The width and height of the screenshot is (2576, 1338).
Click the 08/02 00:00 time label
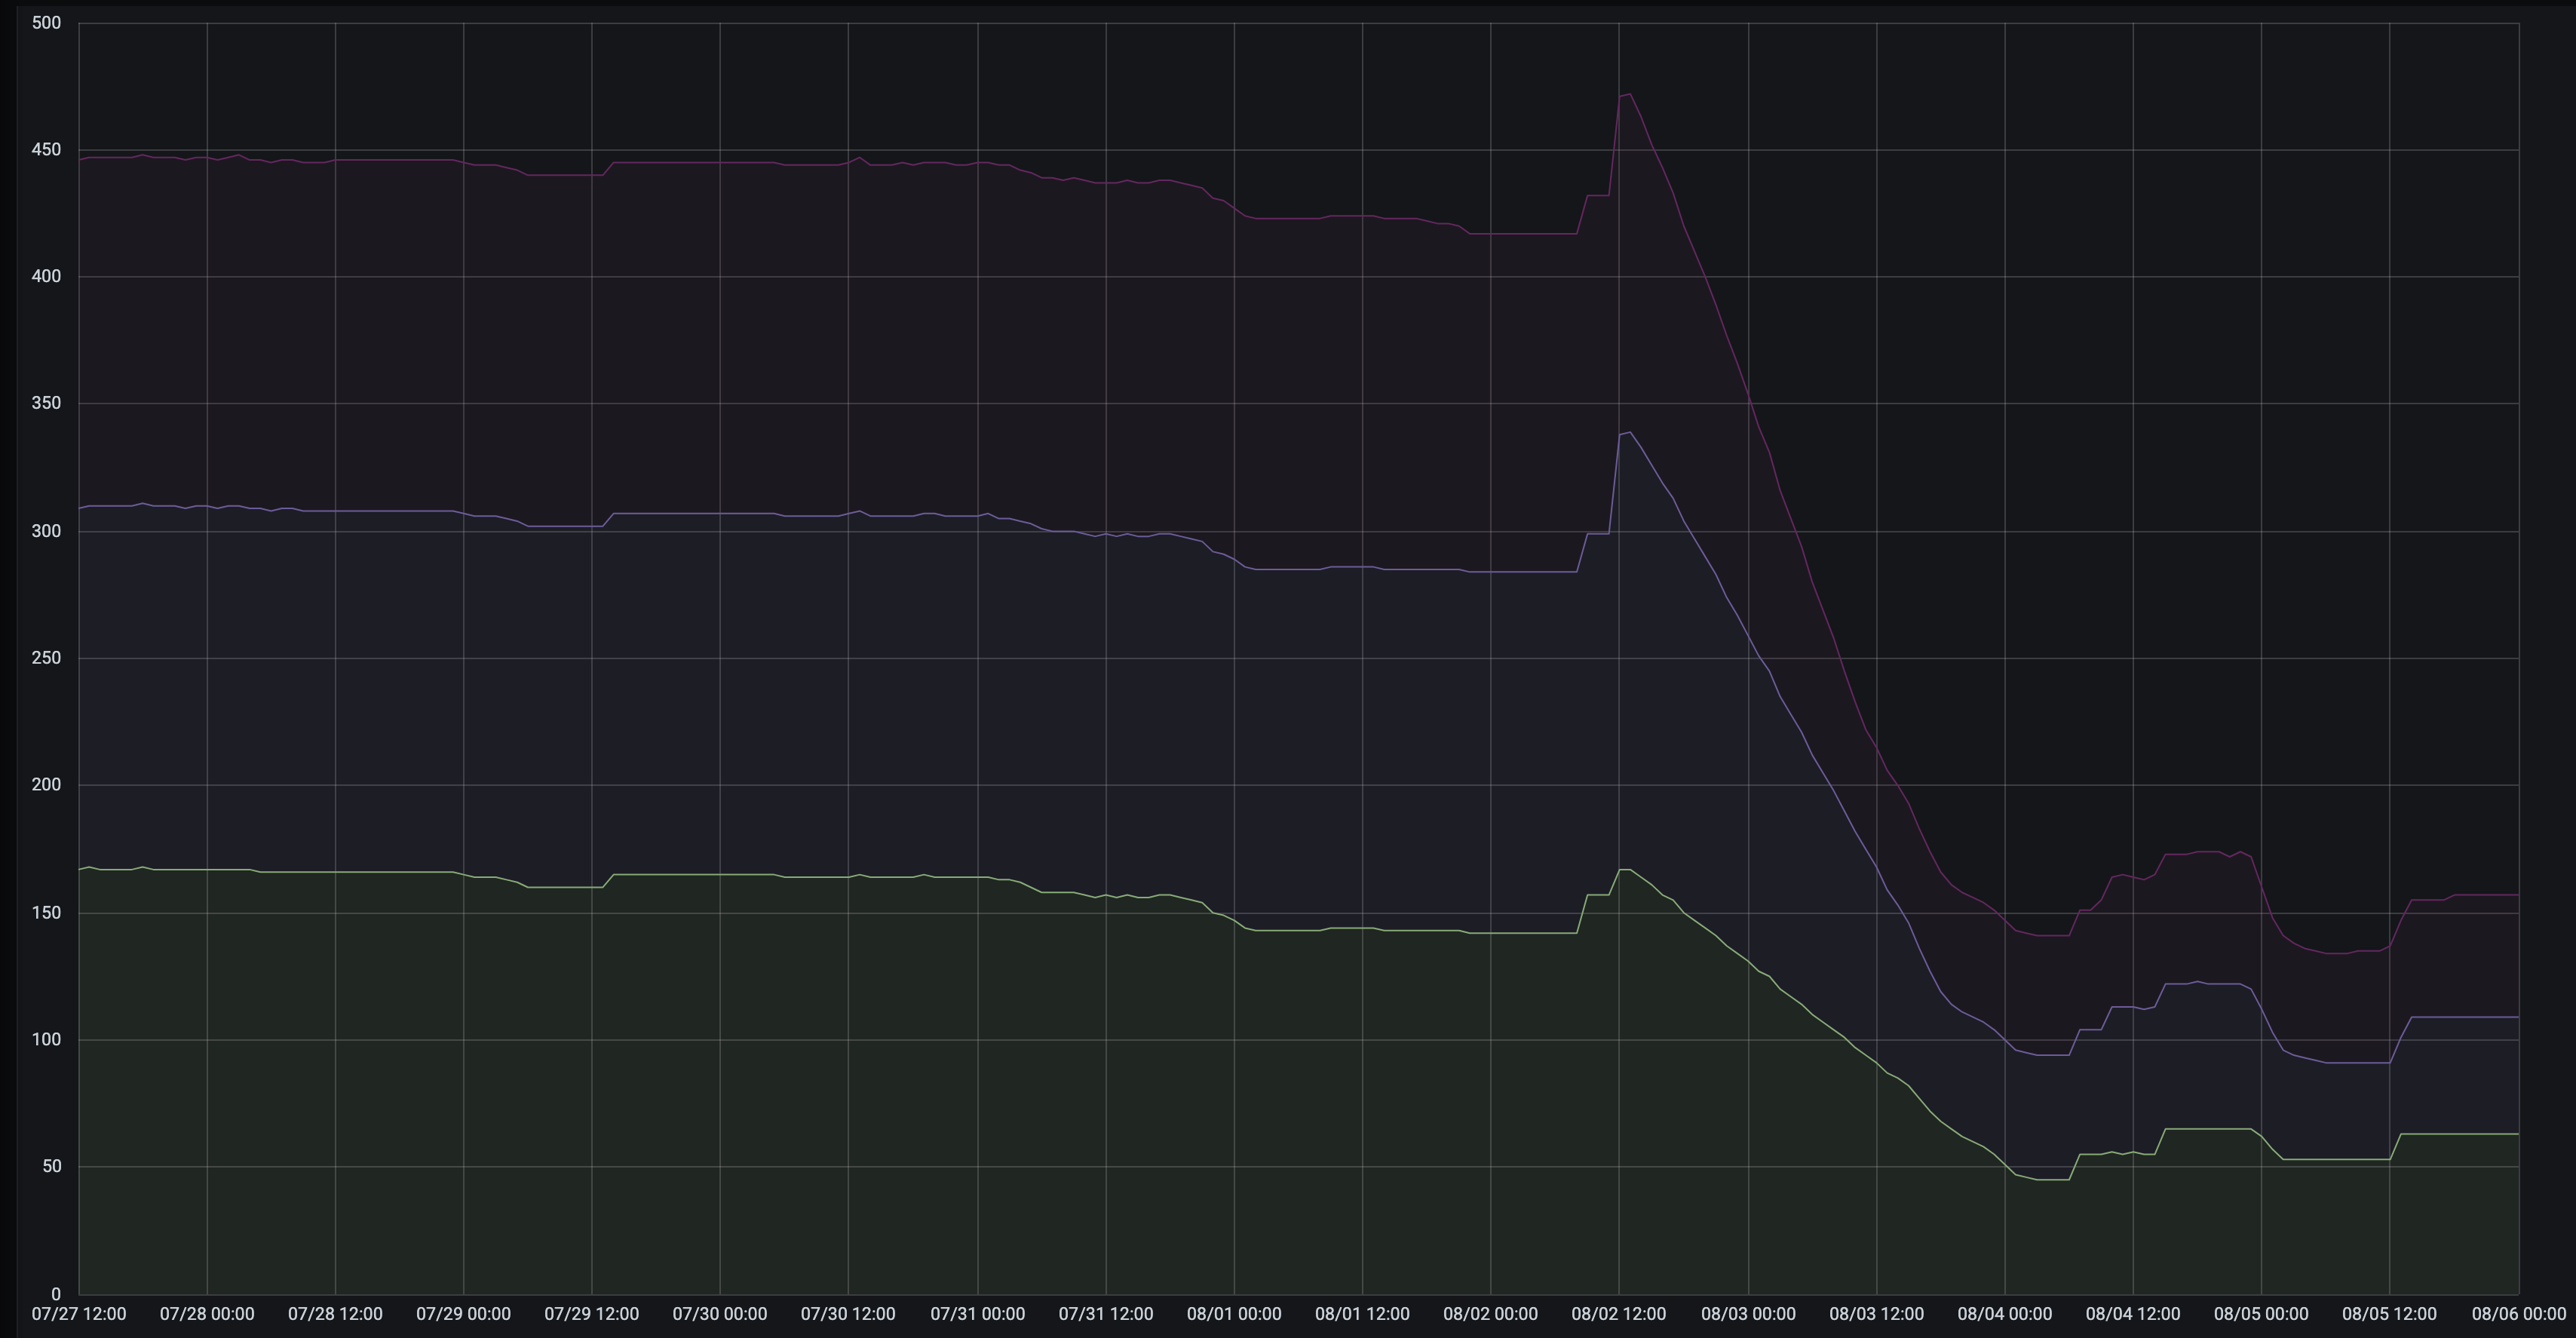tap(1490, 1314)
